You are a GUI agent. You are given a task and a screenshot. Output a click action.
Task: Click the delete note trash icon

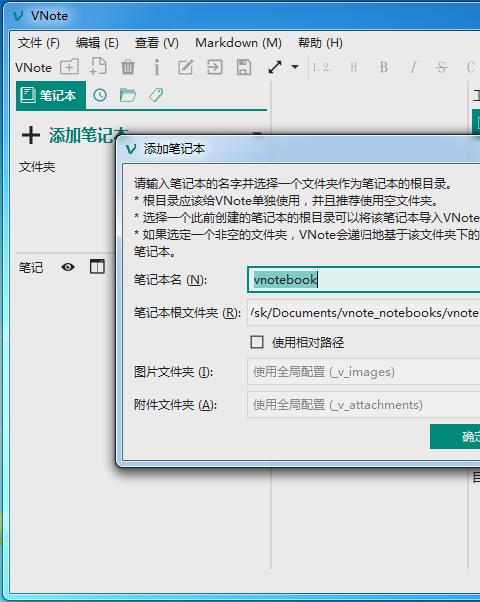point(128,67)
